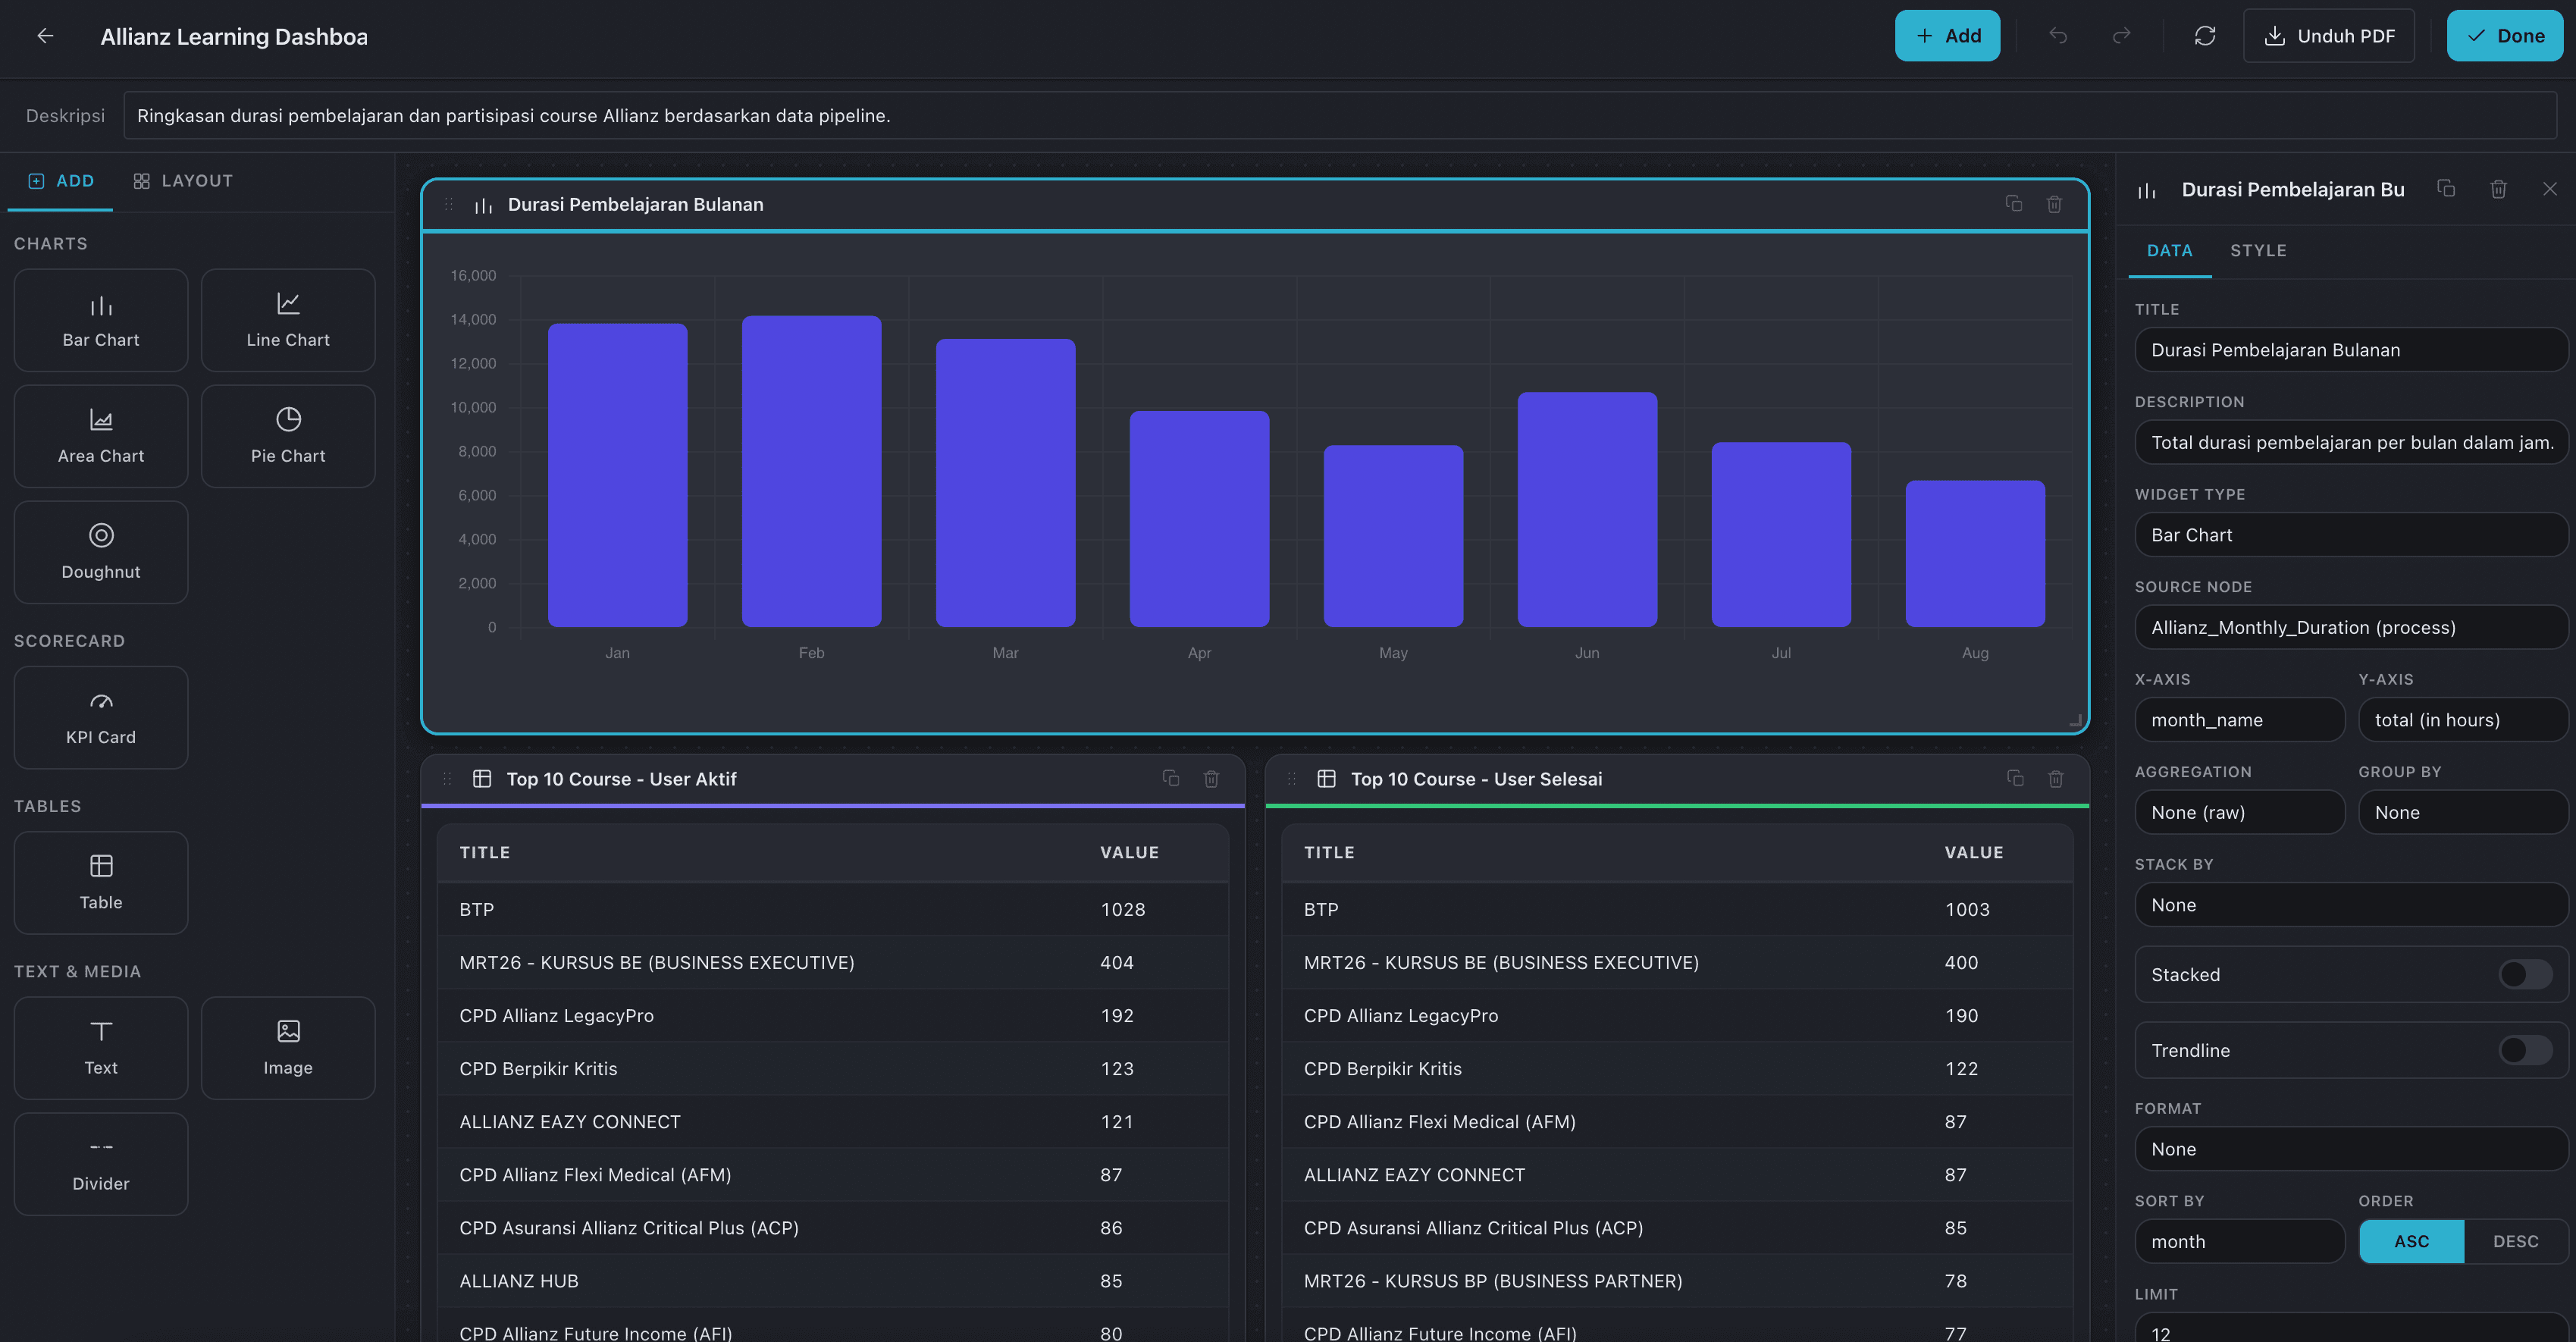Click the undo arrow icon

2058,36
